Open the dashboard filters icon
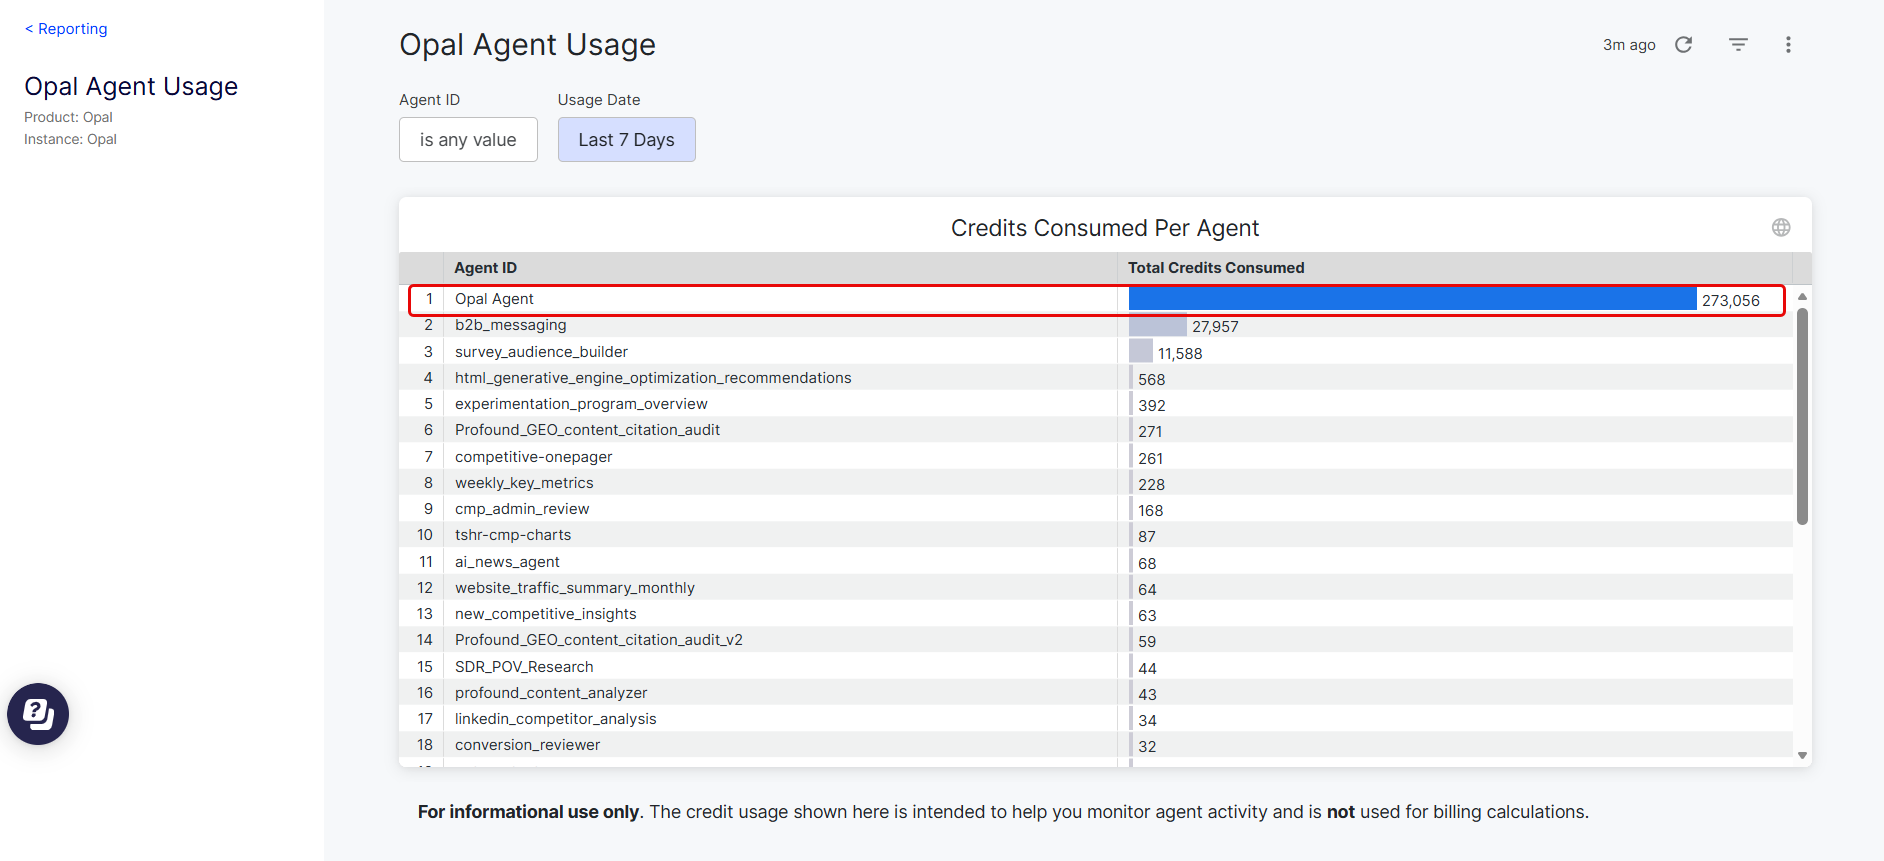 1738,45
